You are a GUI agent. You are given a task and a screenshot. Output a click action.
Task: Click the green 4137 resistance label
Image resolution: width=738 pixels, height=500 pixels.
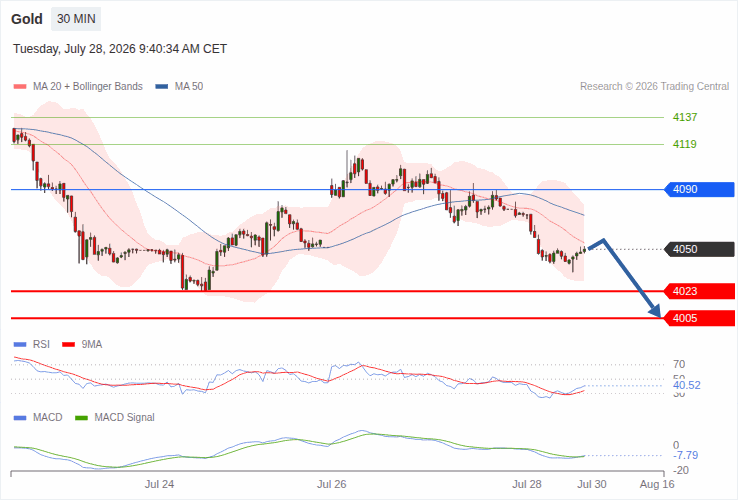click(685, 117)
